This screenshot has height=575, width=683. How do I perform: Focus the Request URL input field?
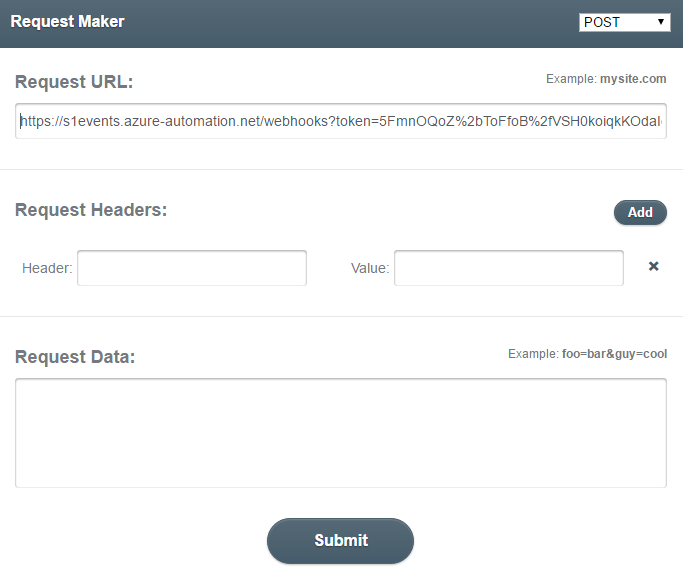[340, 121]
